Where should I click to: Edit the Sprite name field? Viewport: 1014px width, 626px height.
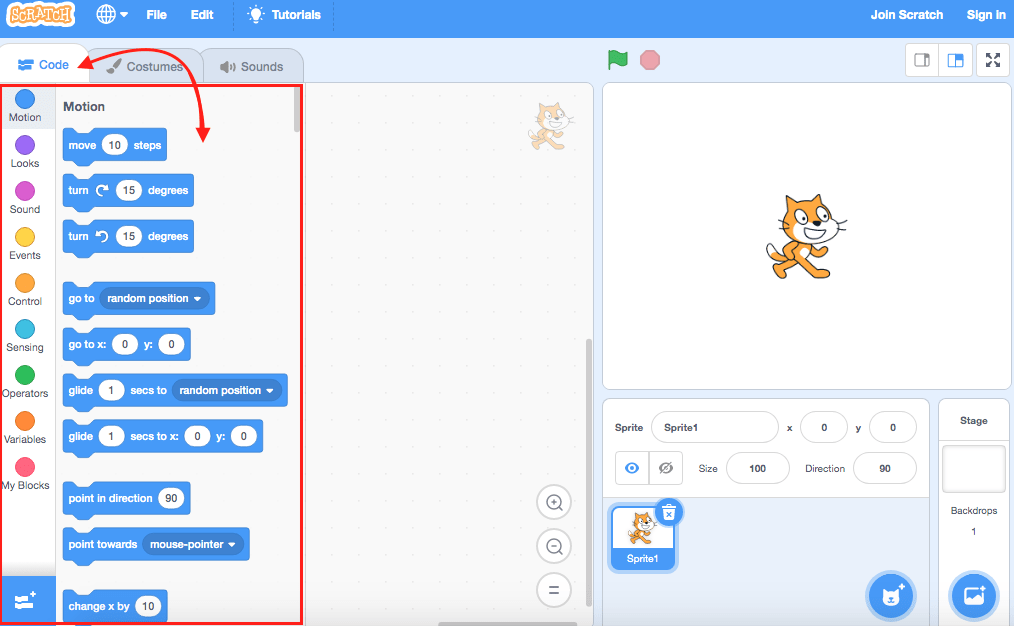pyautogui.click(x=715, y=427)
